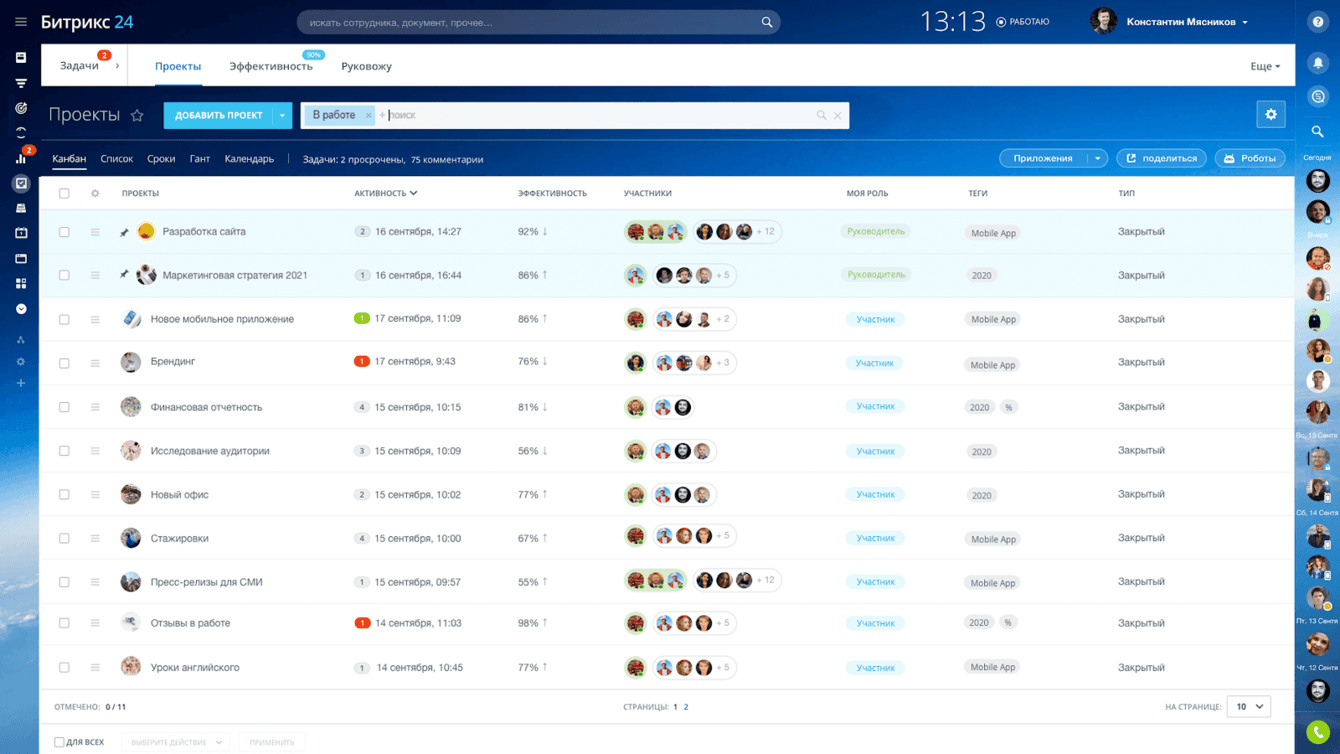Expand the Добавить проект dropdown arrow

(282, 115)
